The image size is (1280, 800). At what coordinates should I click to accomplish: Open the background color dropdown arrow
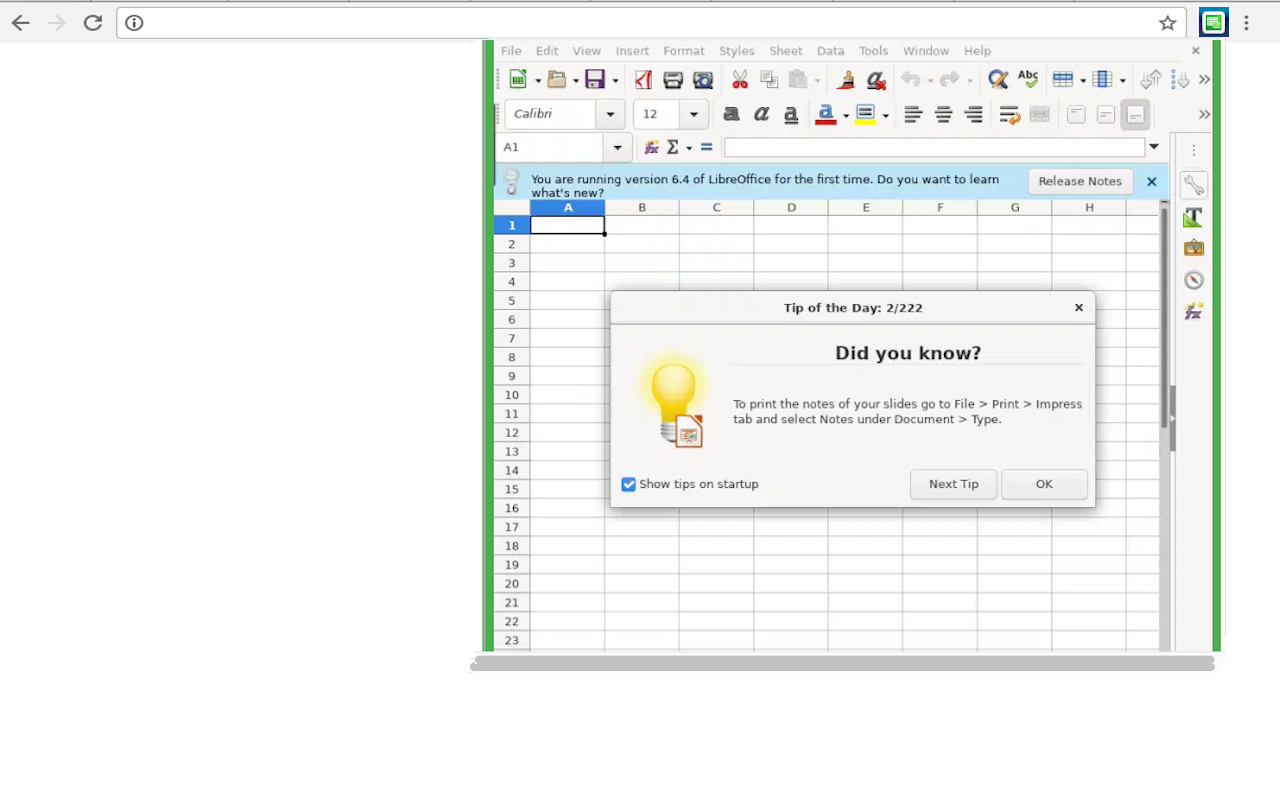click(x=885, y=115)
